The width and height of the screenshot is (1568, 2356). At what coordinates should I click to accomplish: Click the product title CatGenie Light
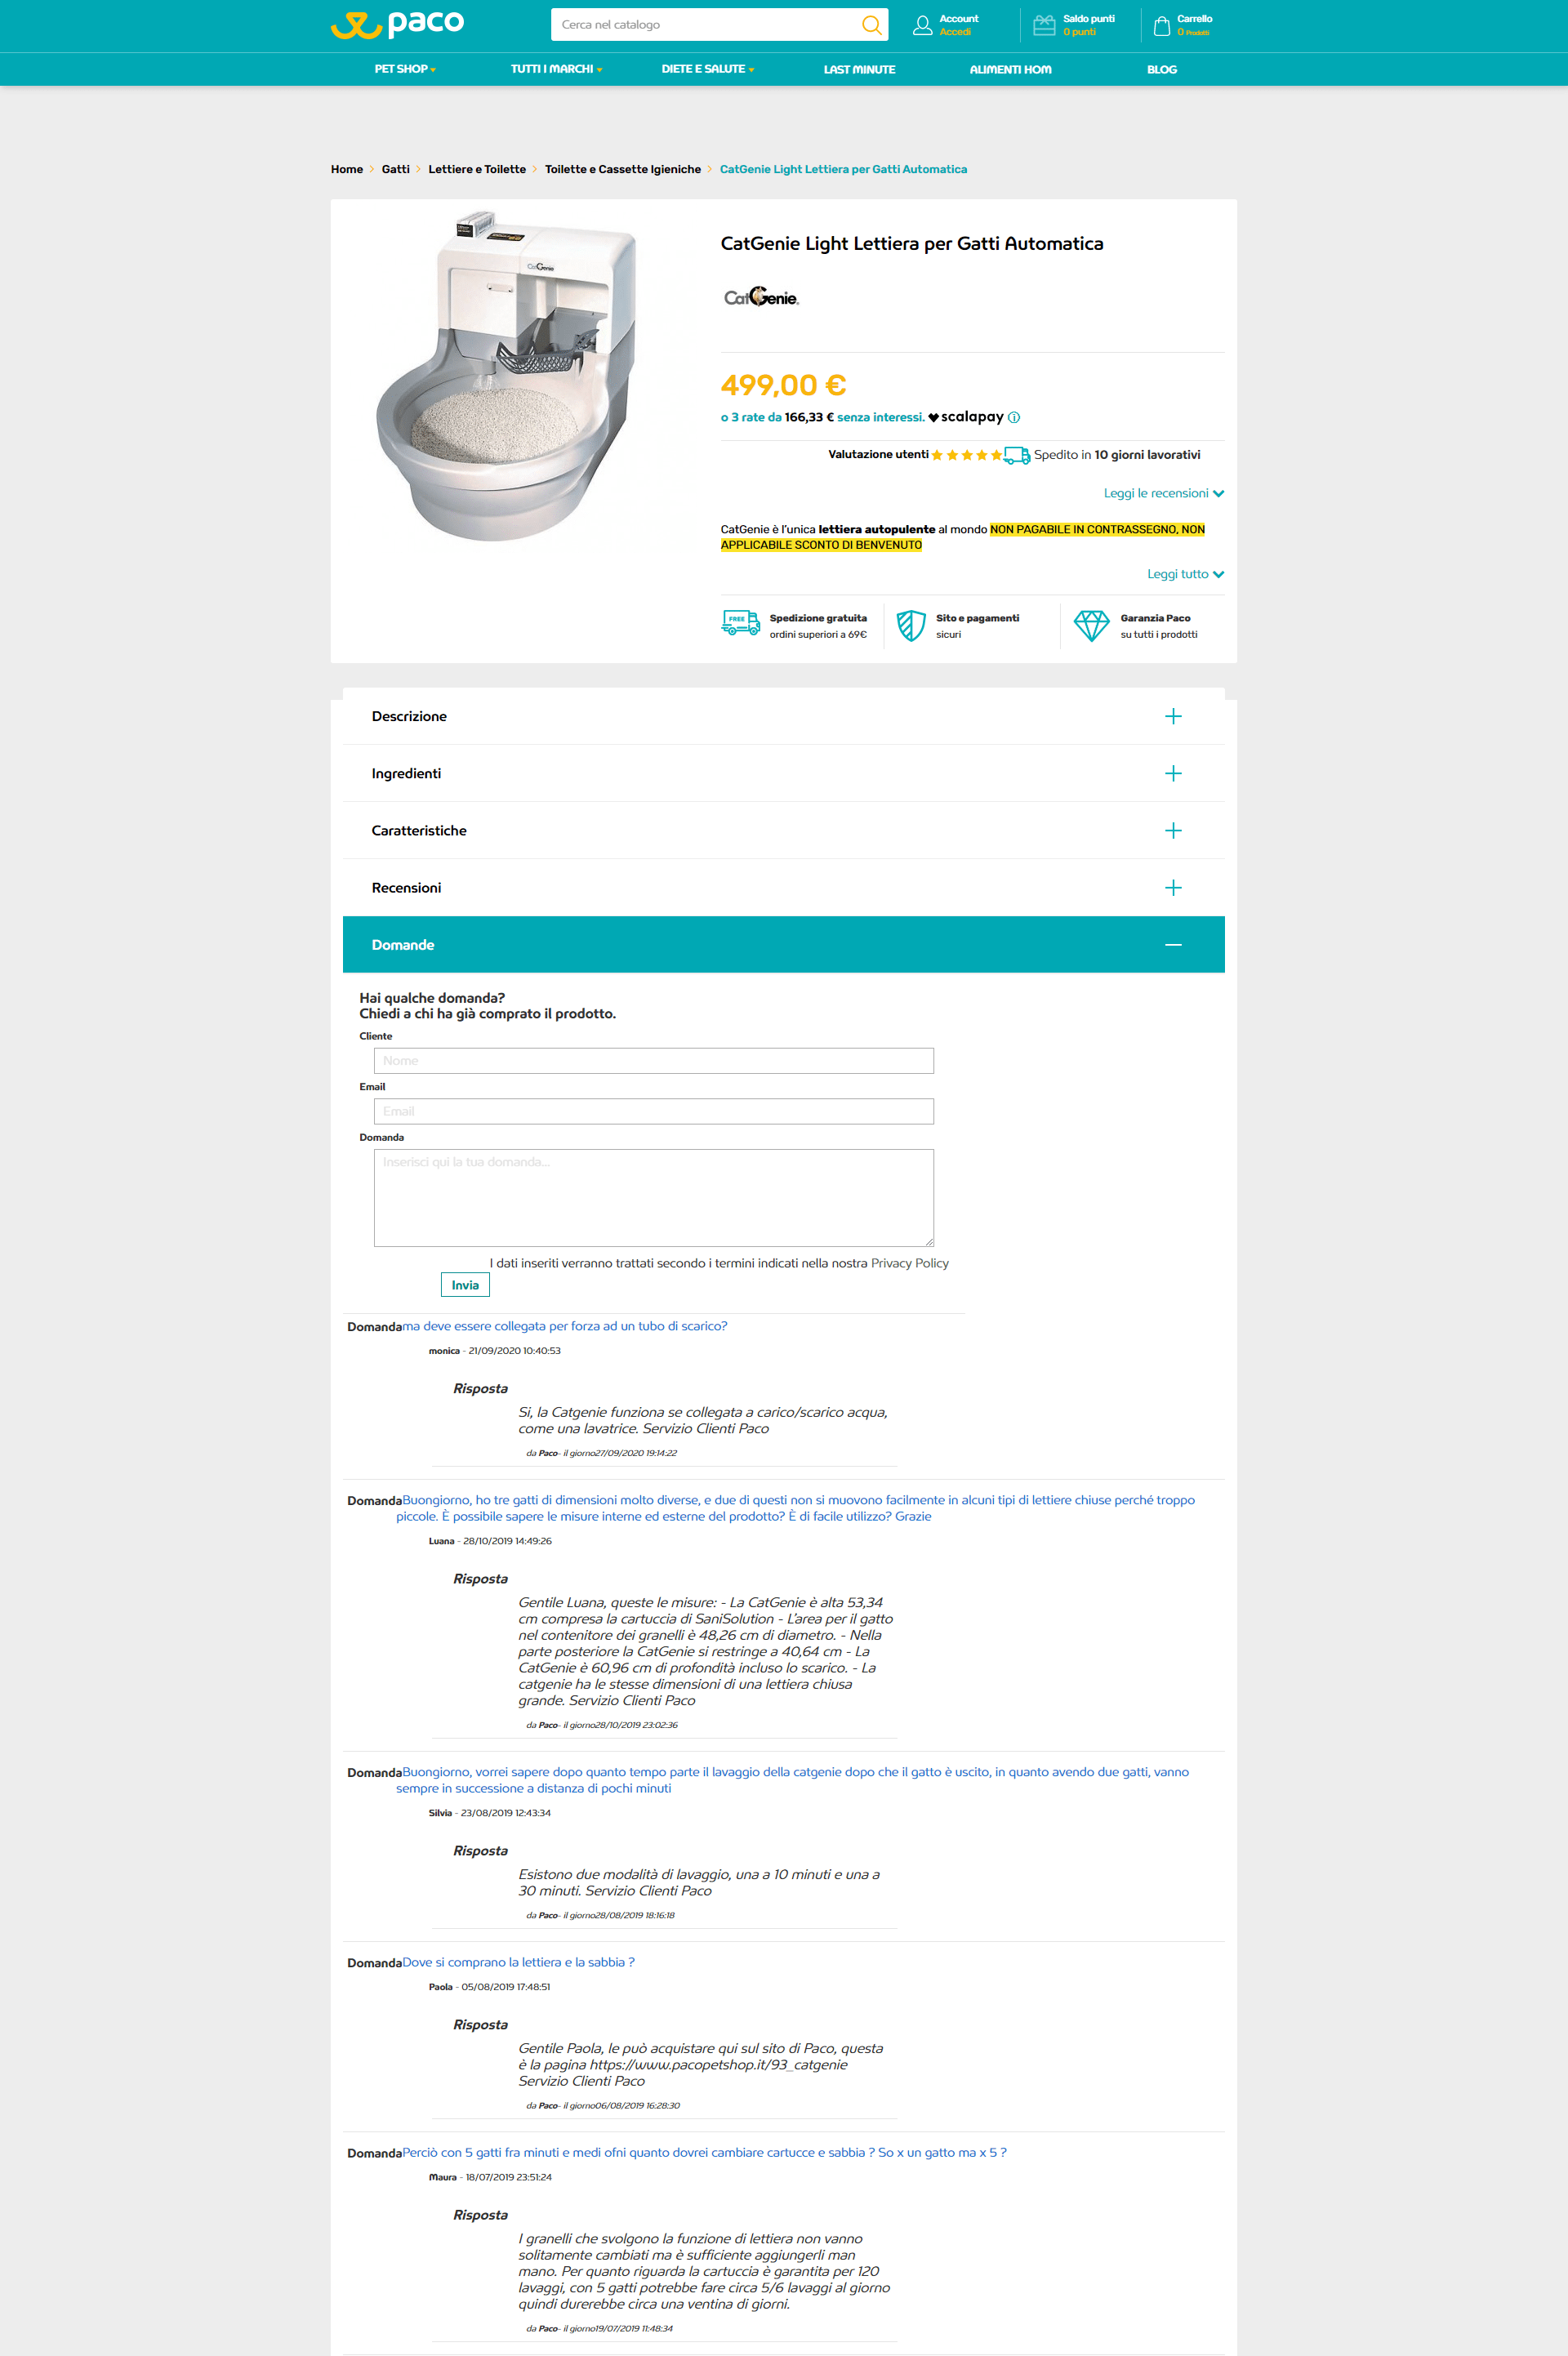tap(912, 243)
